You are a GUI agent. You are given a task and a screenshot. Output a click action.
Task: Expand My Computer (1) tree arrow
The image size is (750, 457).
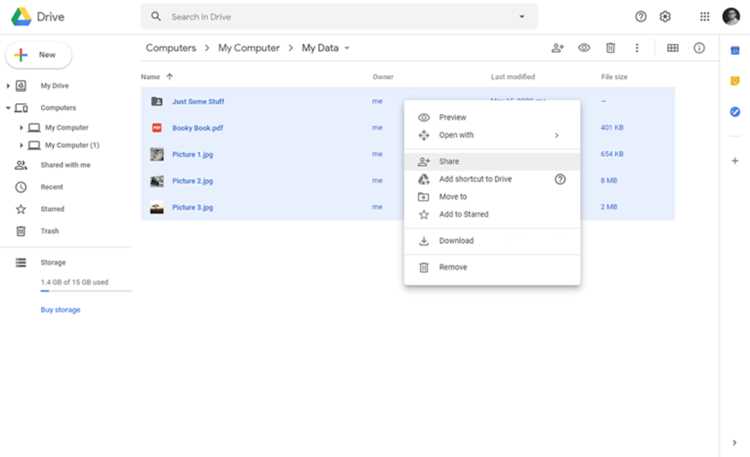point(21,145)
